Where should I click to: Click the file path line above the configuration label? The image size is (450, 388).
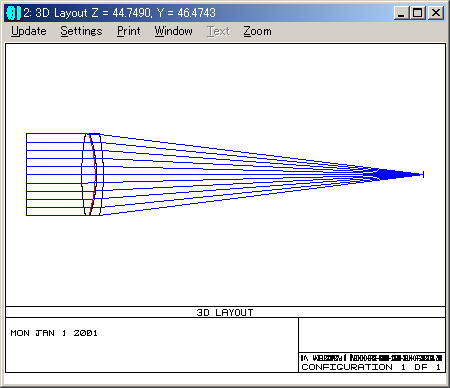pyautogui.click(x=372, y=358)
